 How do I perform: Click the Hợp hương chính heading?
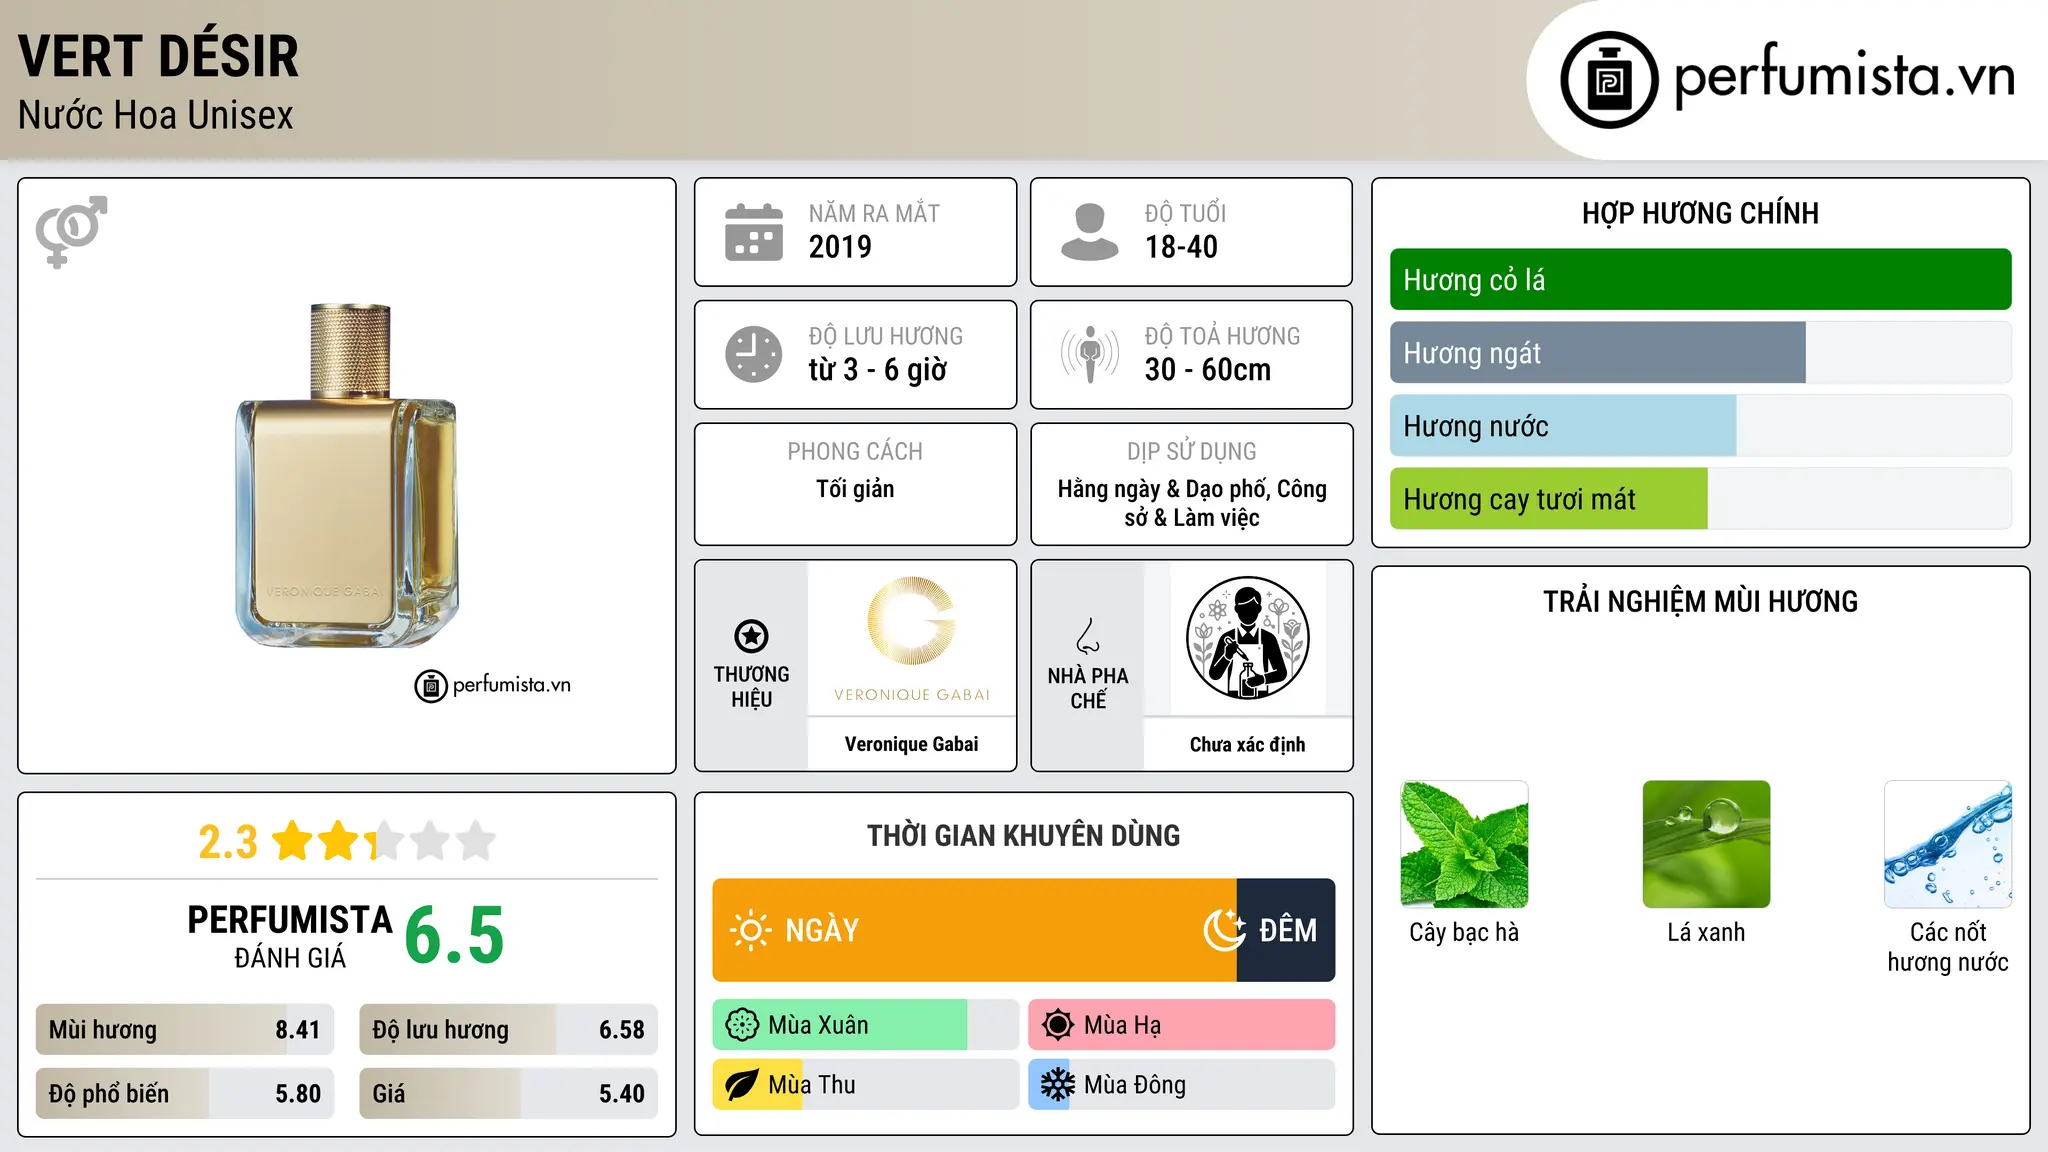[1700, 213]
